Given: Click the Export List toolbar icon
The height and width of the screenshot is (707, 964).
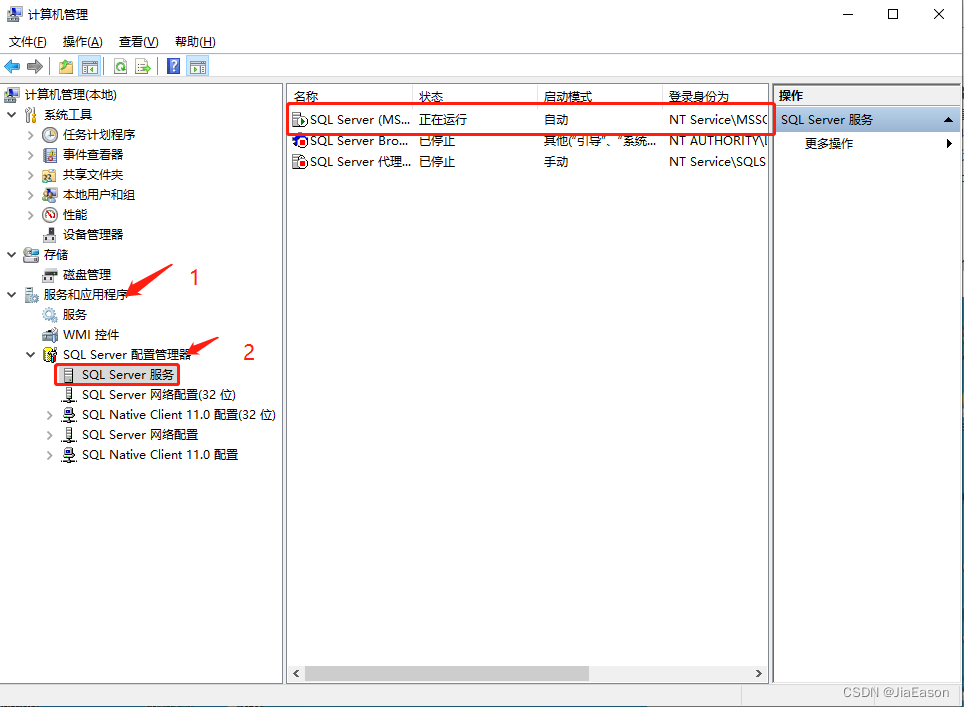Looking at the screenshot, I should coord(143,66).
